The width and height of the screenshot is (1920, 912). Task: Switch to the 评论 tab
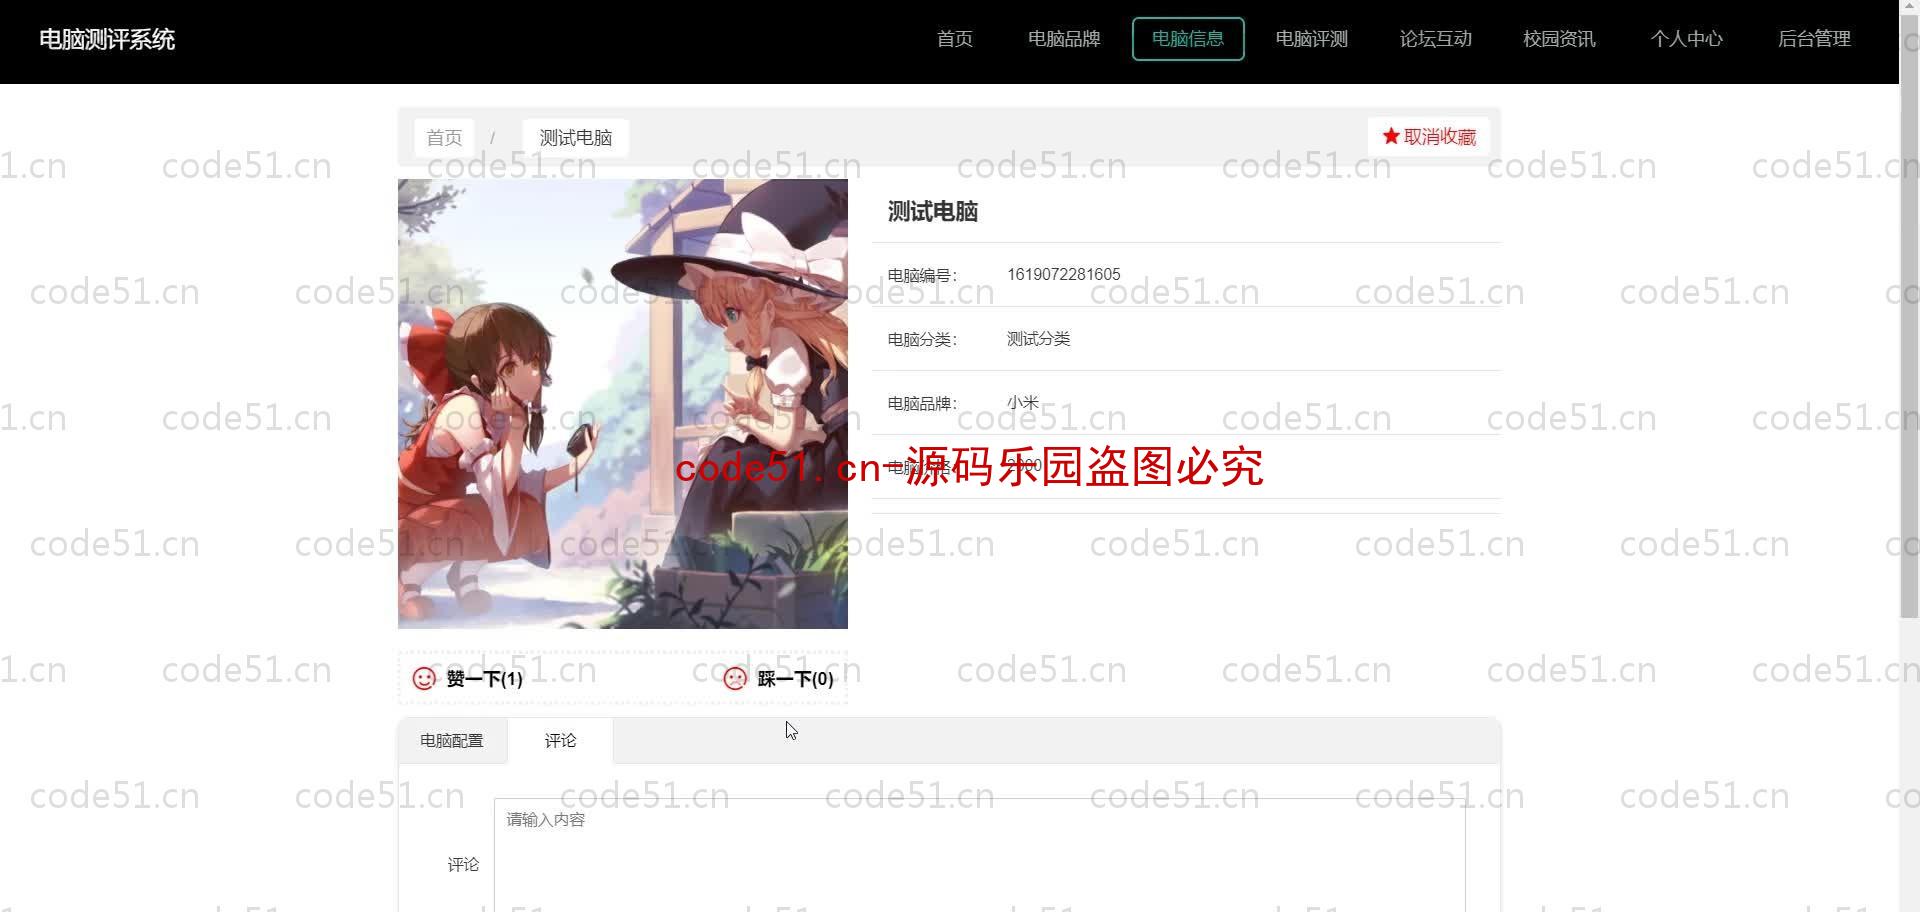click(x=561, y=741)
